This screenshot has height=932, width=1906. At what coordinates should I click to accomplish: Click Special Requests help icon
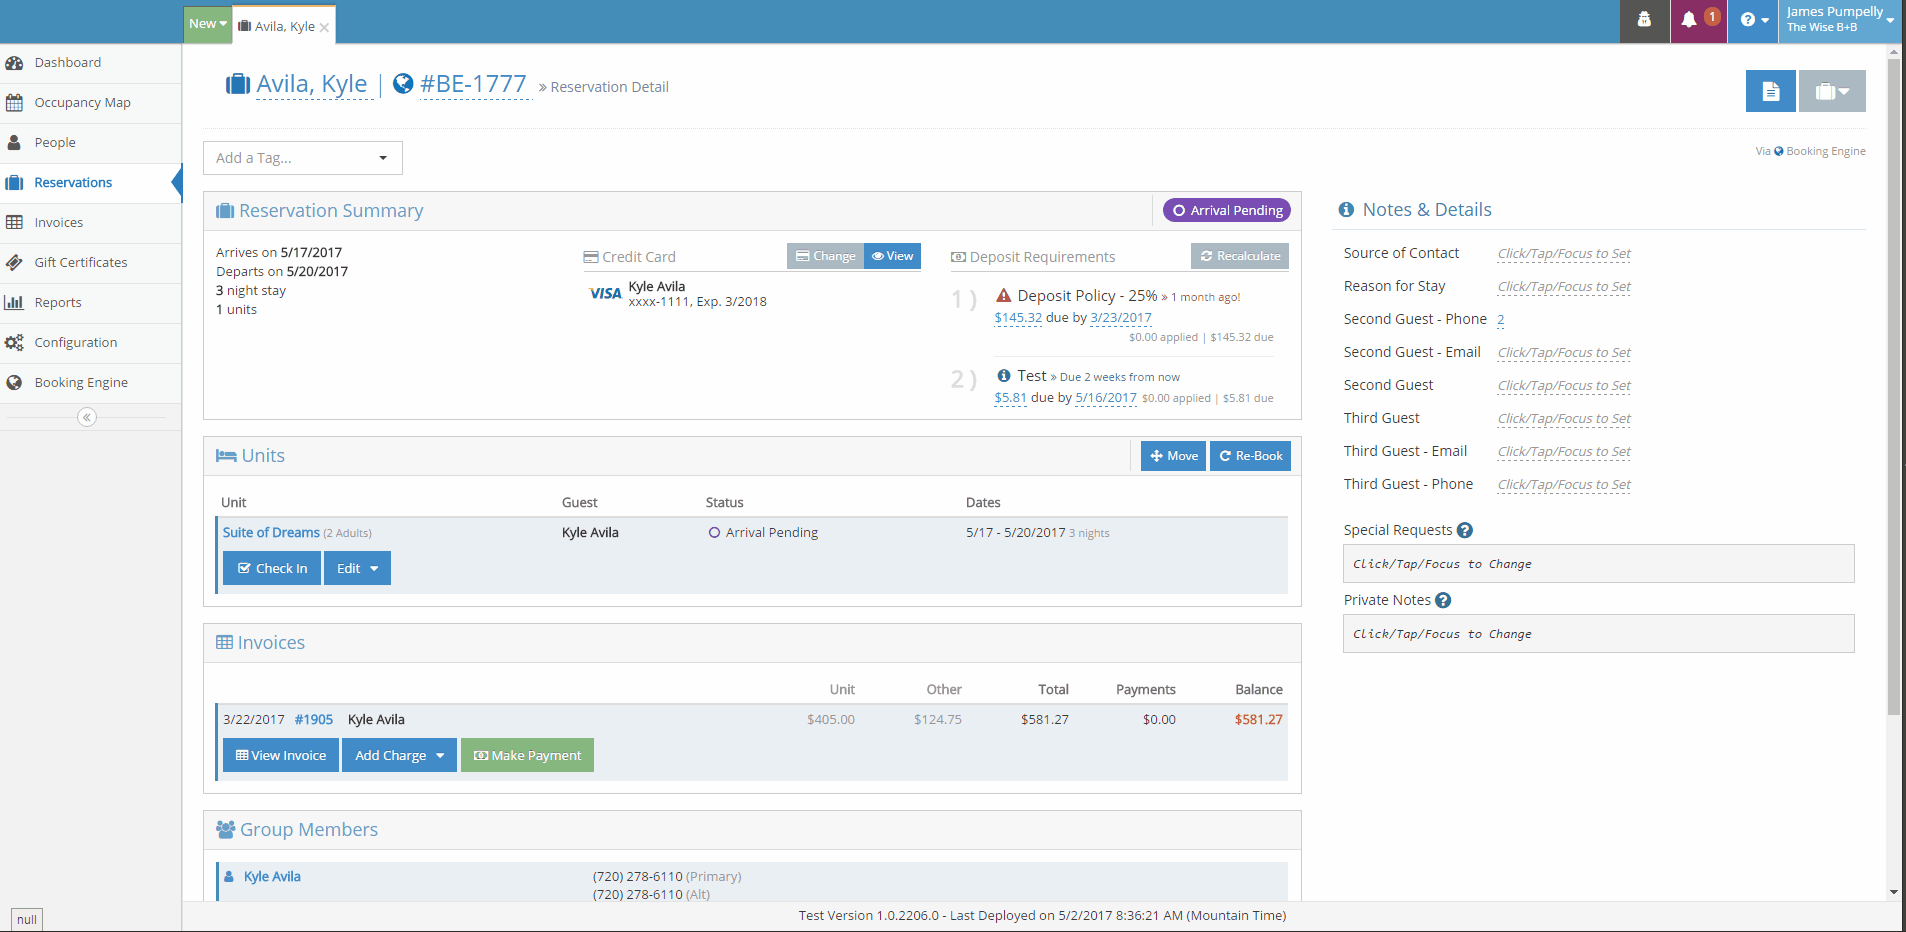tap(1464, 530)
